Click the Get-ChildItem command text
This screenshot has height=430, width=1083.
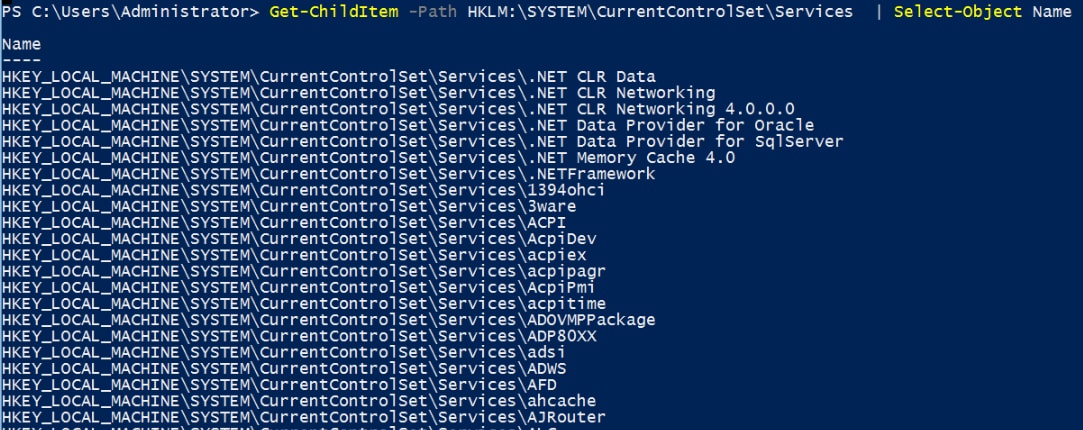point(334,12)
